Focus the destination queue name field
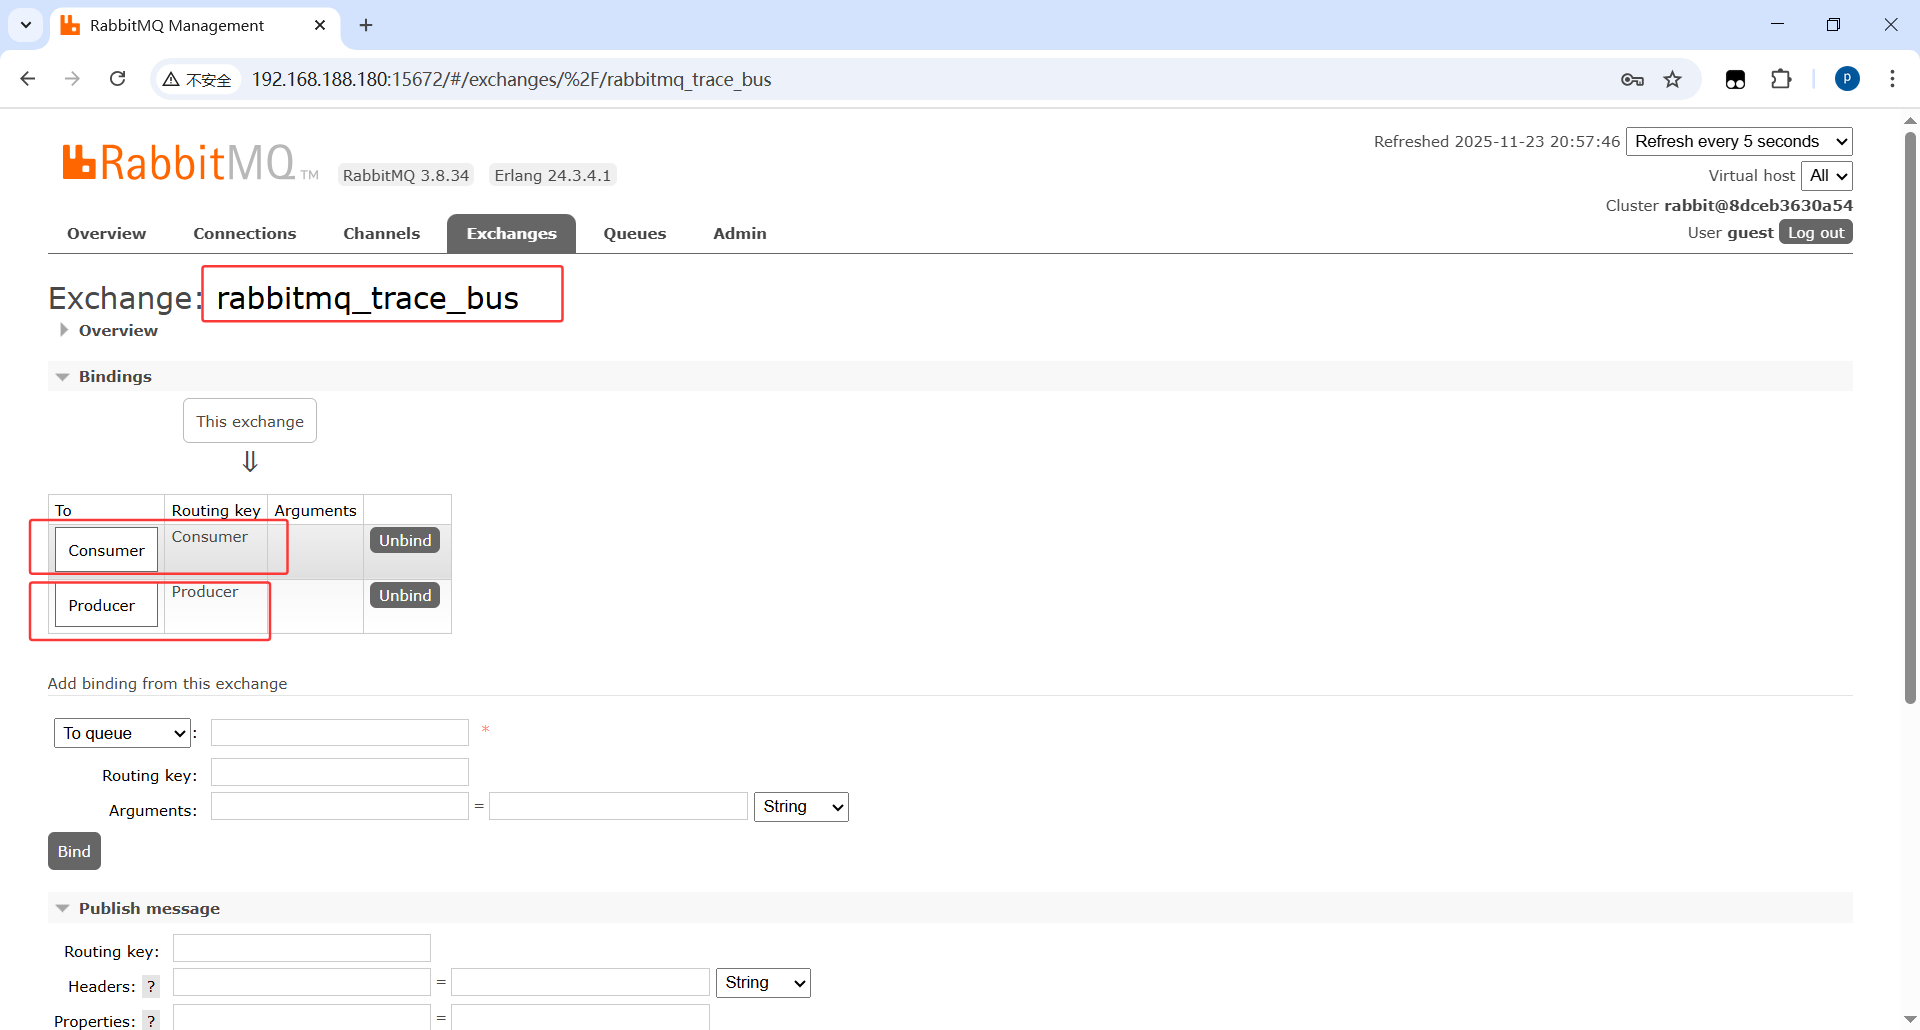1920x1030 pixels. 340,733
